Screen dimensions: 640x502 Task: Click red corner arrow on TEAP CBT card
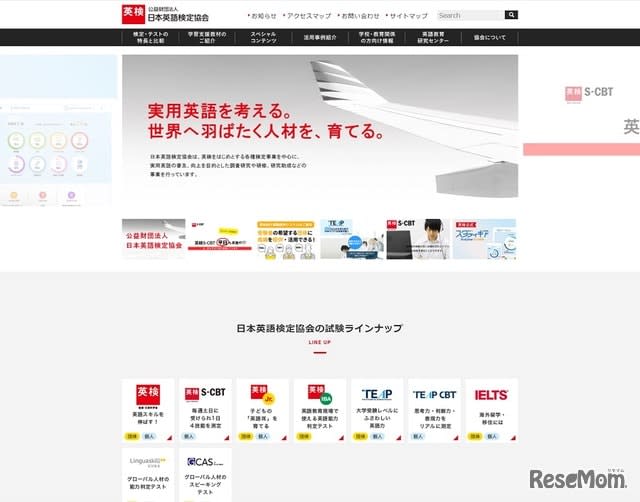[x=456, y=438]
